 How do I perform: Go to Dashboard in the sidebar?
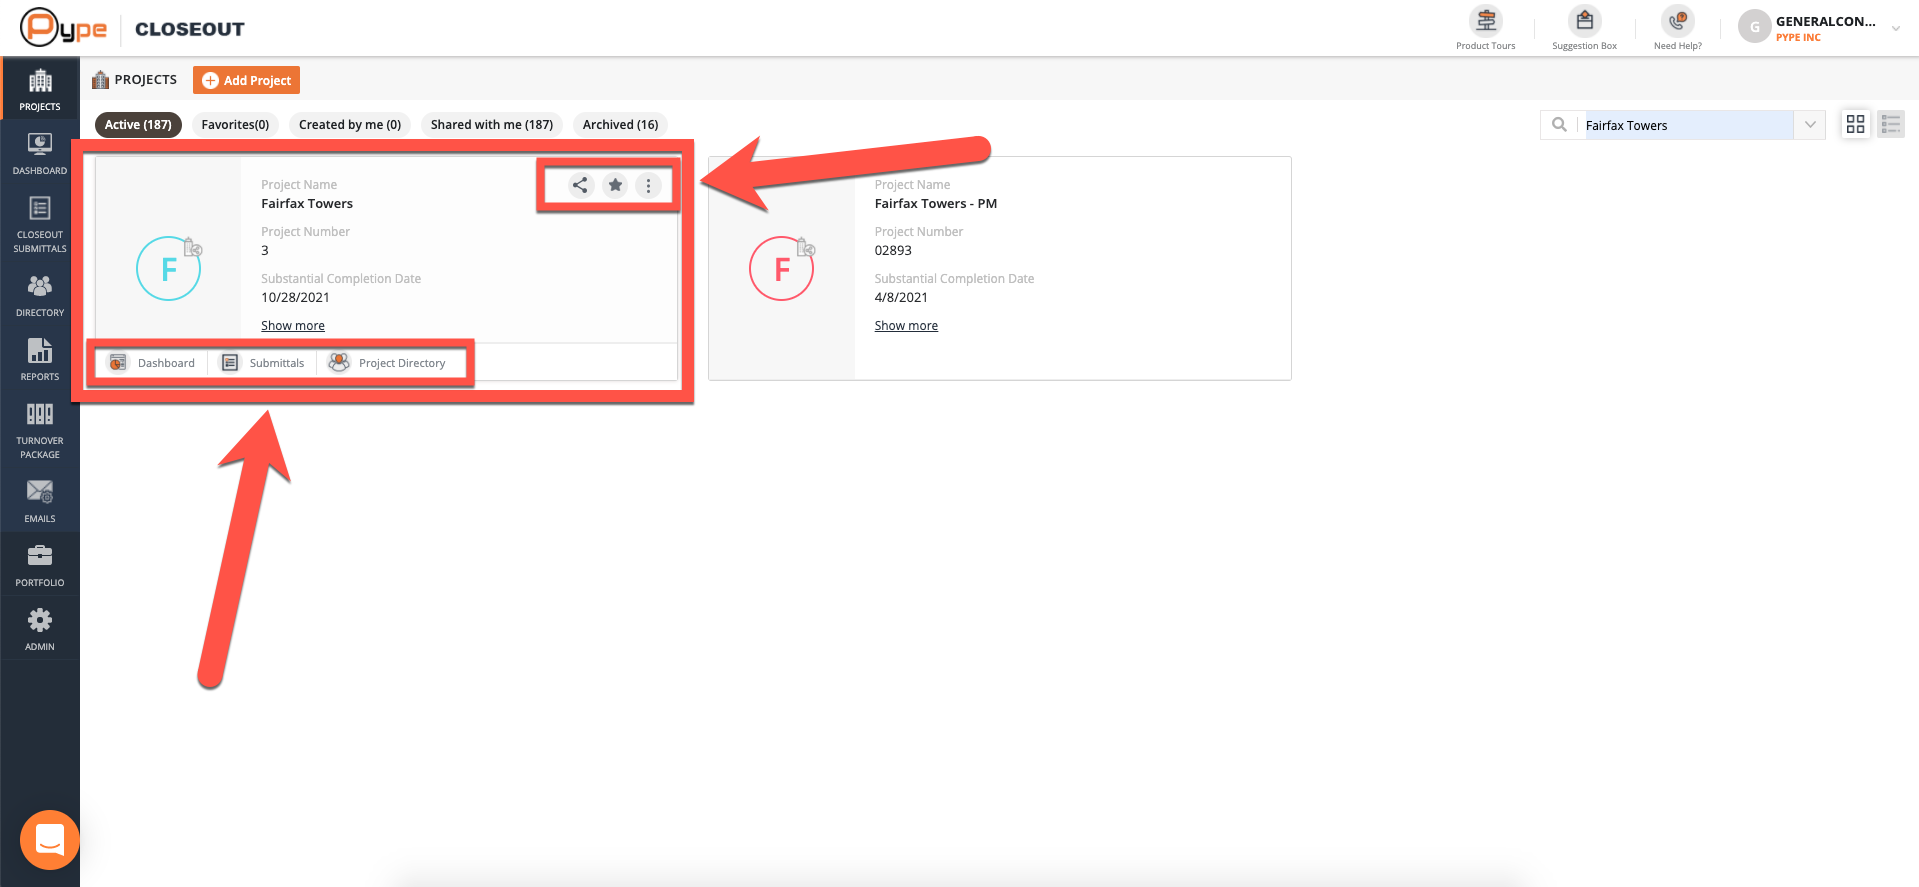click(x=40, y=153)
